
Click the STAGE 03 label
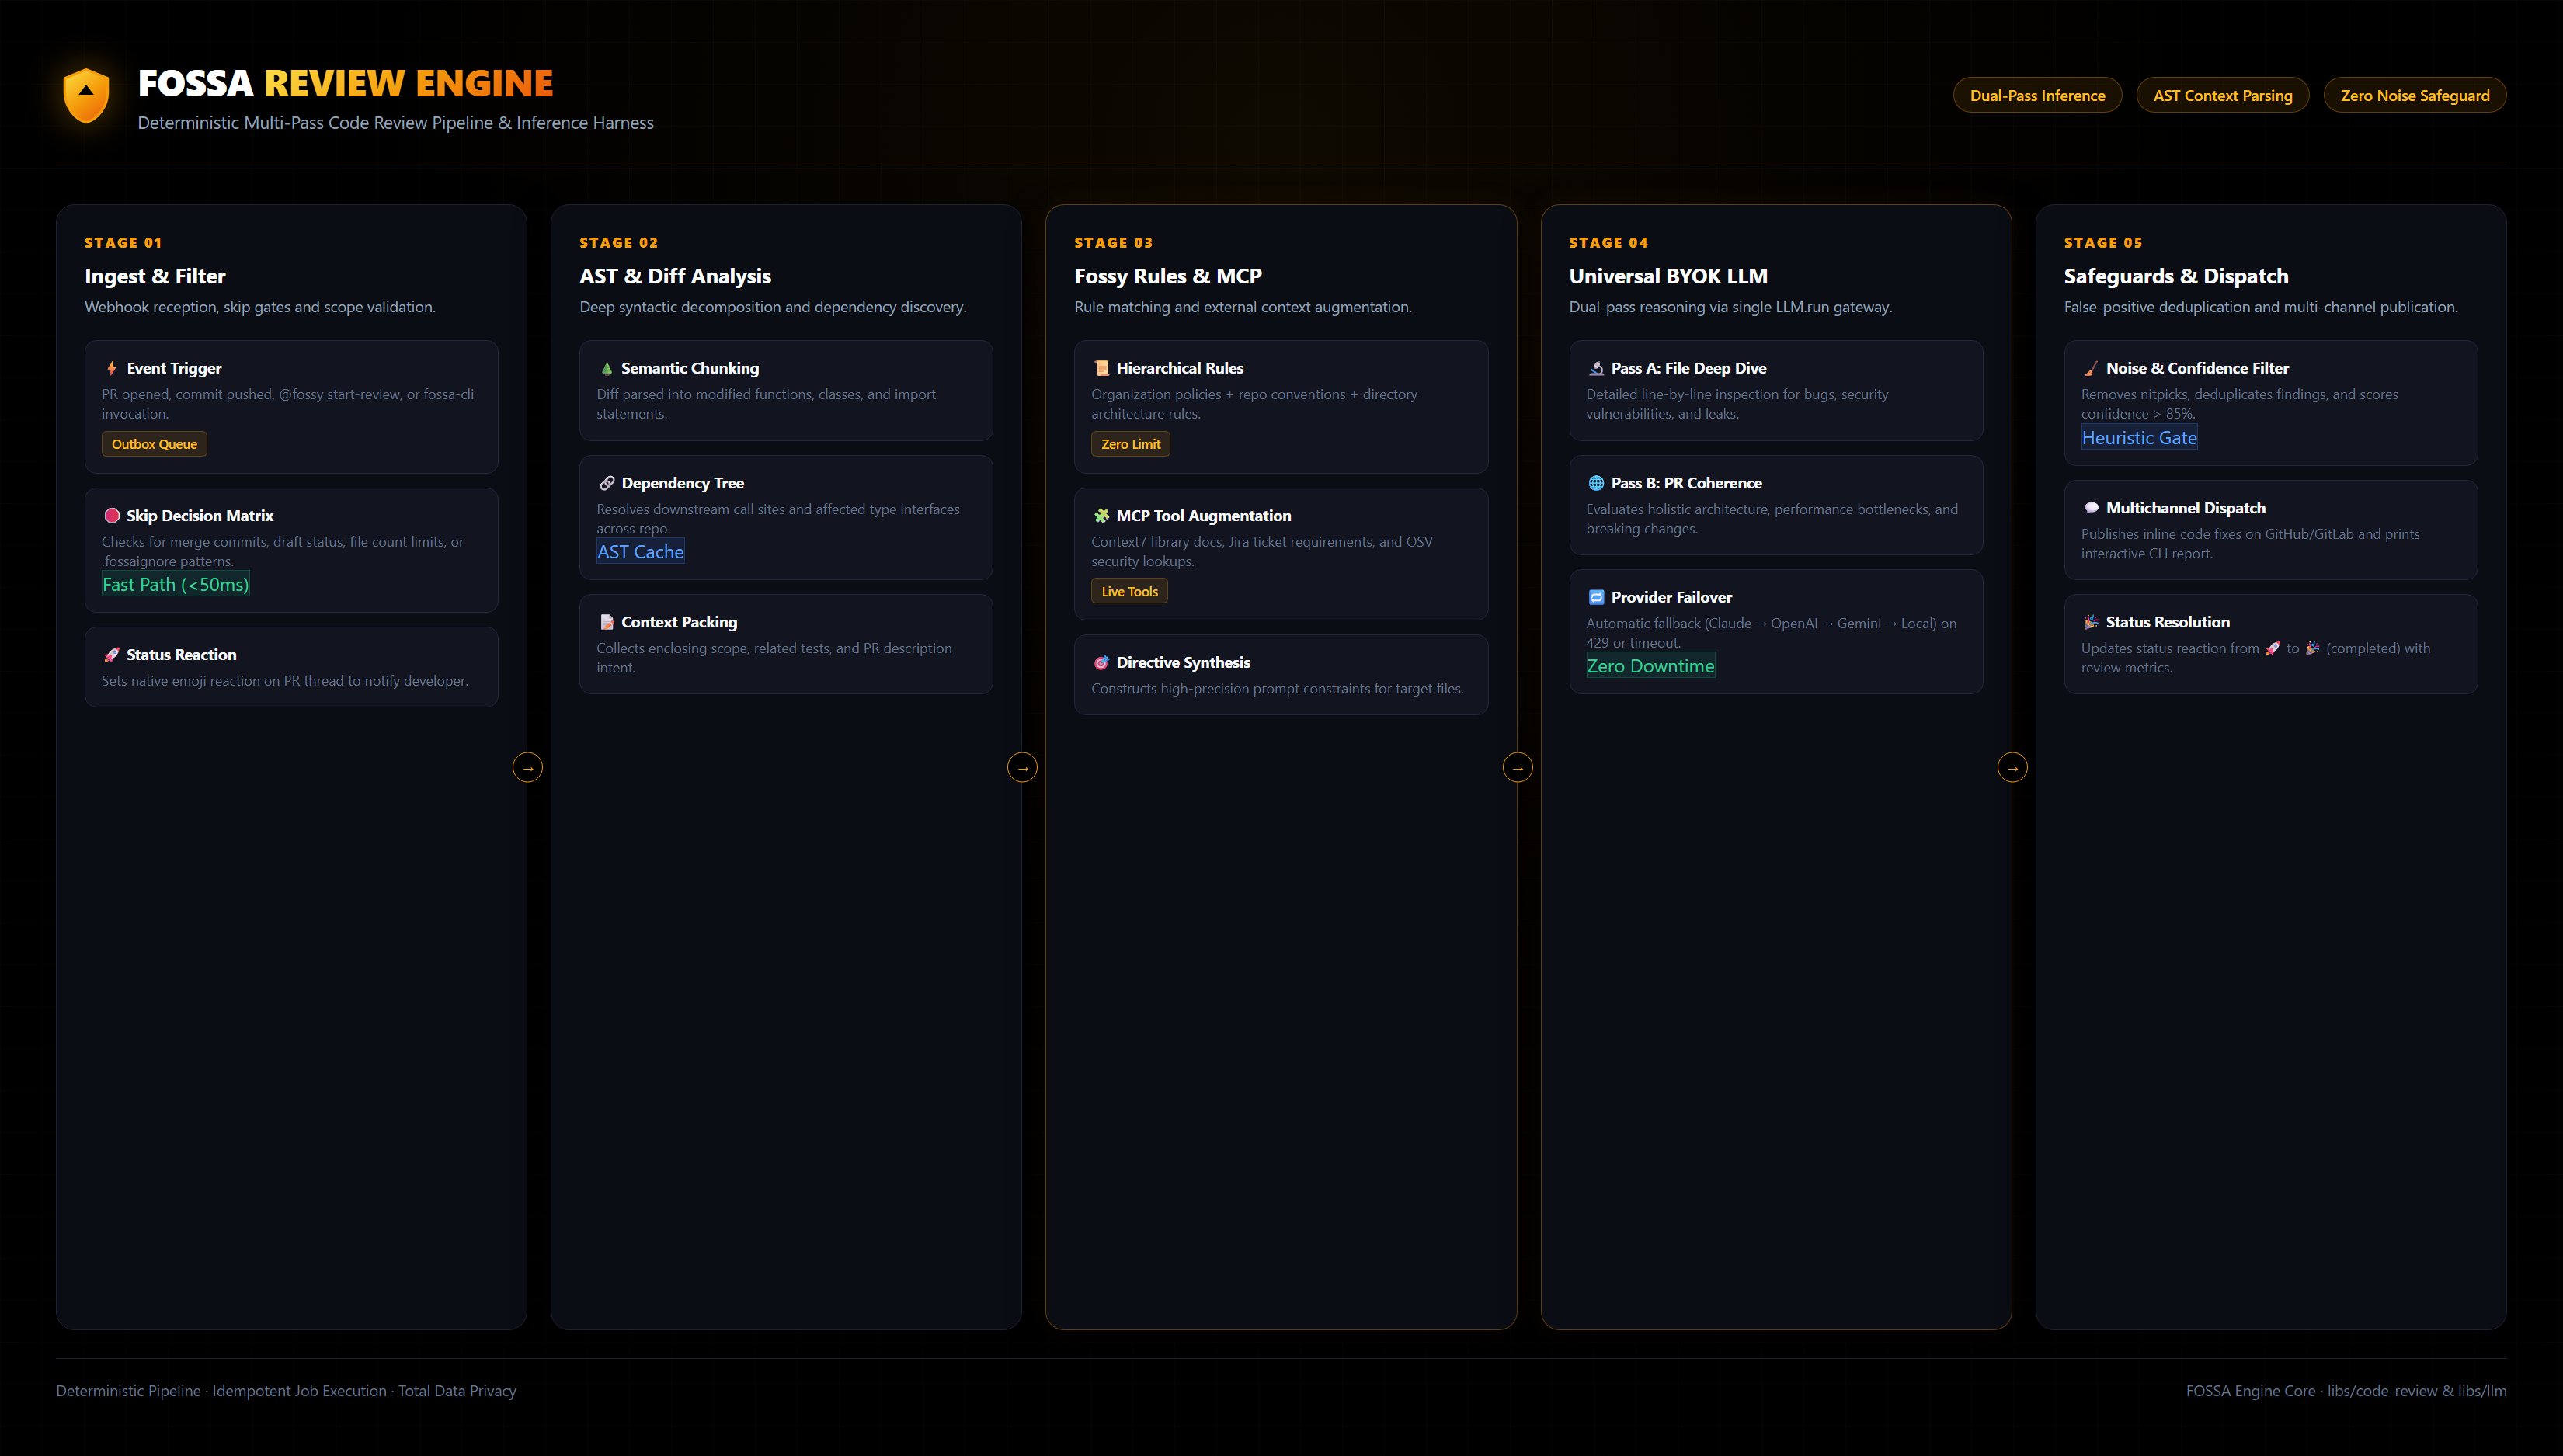1113,243
